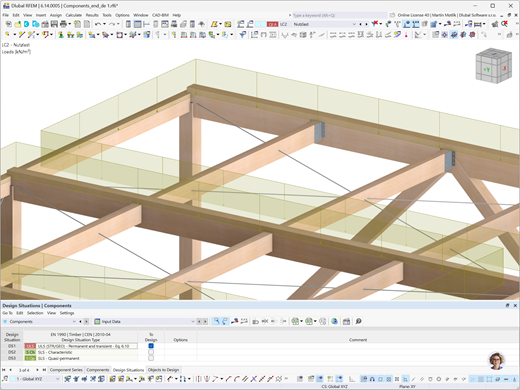Click the export to Excel green icon
520x390 pixels.
coord(295,321)
